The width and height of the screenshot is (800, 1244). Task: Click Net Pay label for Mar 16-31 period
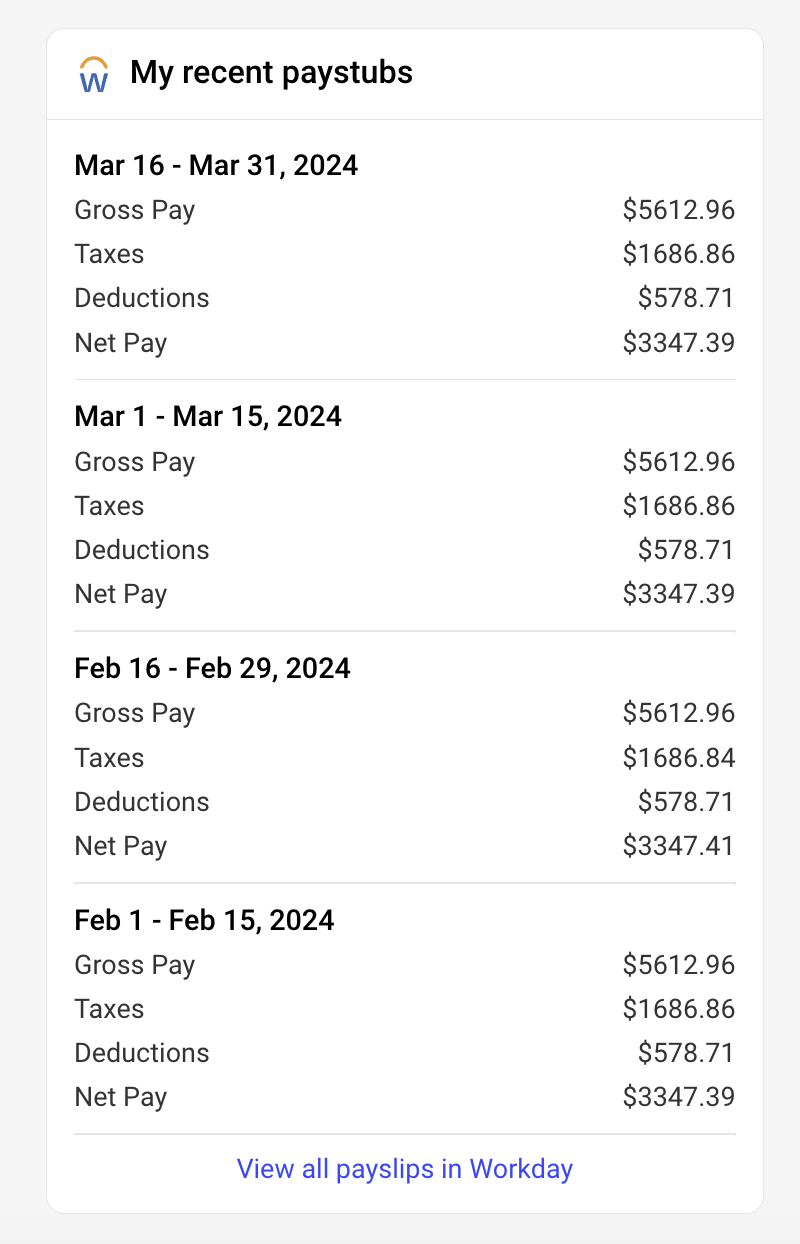click(x=120, y=343)
